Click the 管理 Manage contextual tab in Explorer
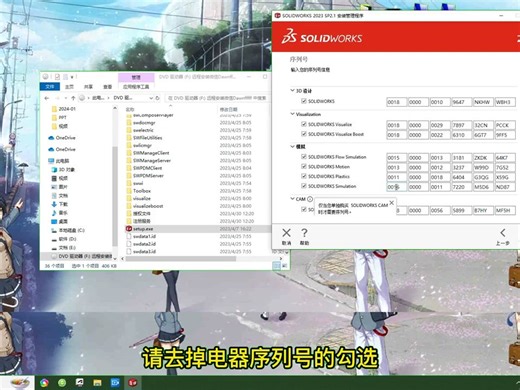Screen dimensions: 520x390 click(136, 77)
